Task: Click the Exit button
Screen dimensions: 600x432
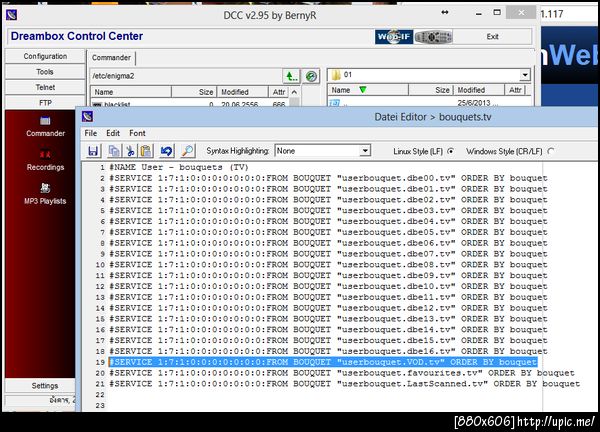Action: pos(492,37)
